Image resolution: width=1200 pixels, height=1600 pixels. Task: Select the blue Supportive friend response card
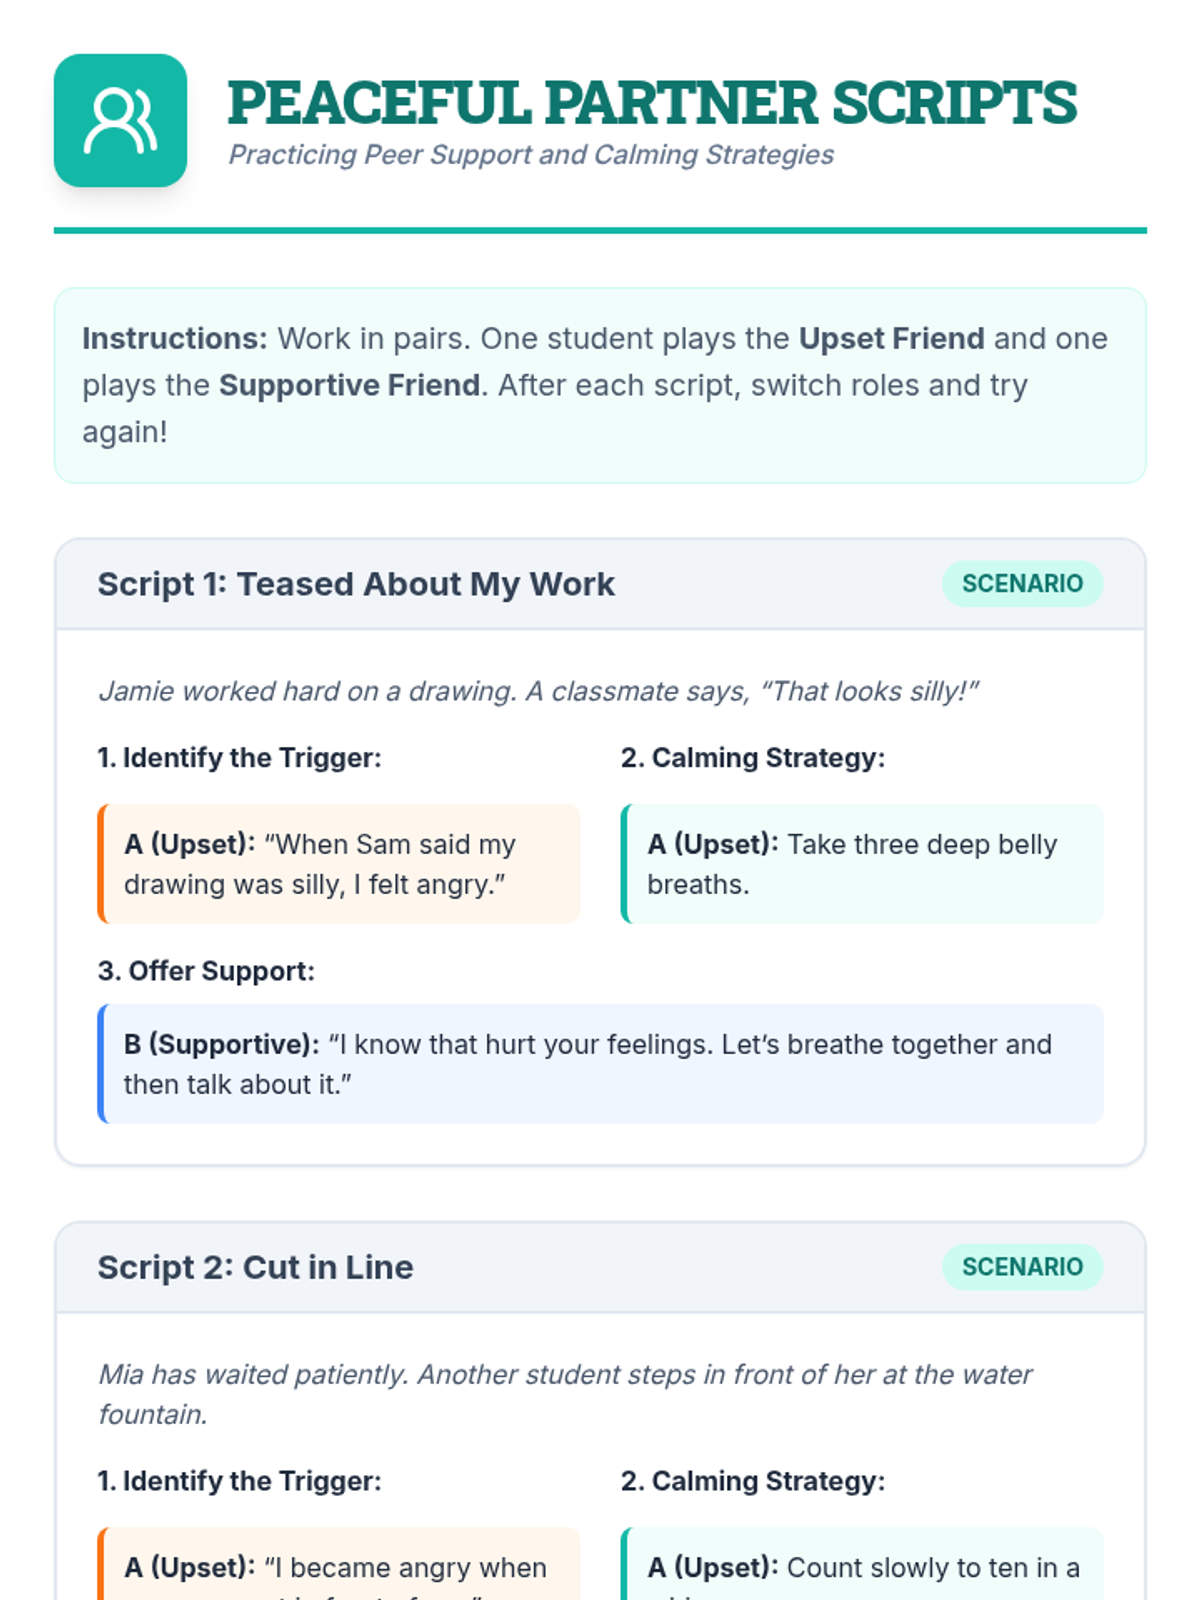coord(600,1064)
